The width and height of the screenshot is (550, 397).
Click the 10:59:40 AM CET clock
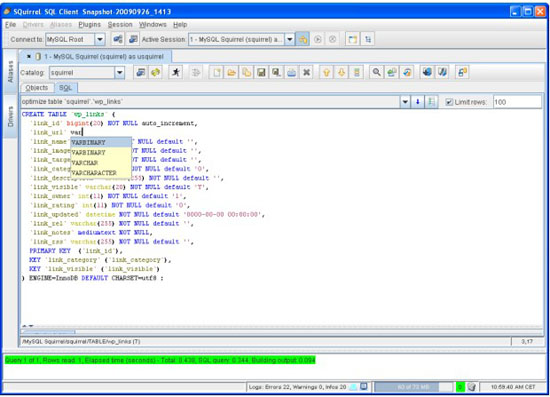513,387
